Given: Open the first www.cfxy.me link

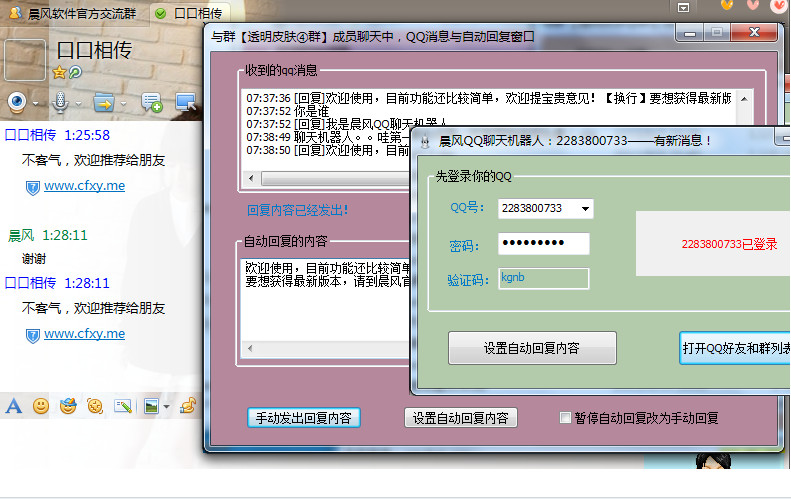Looking at the screenshot, I should (84, 186).
